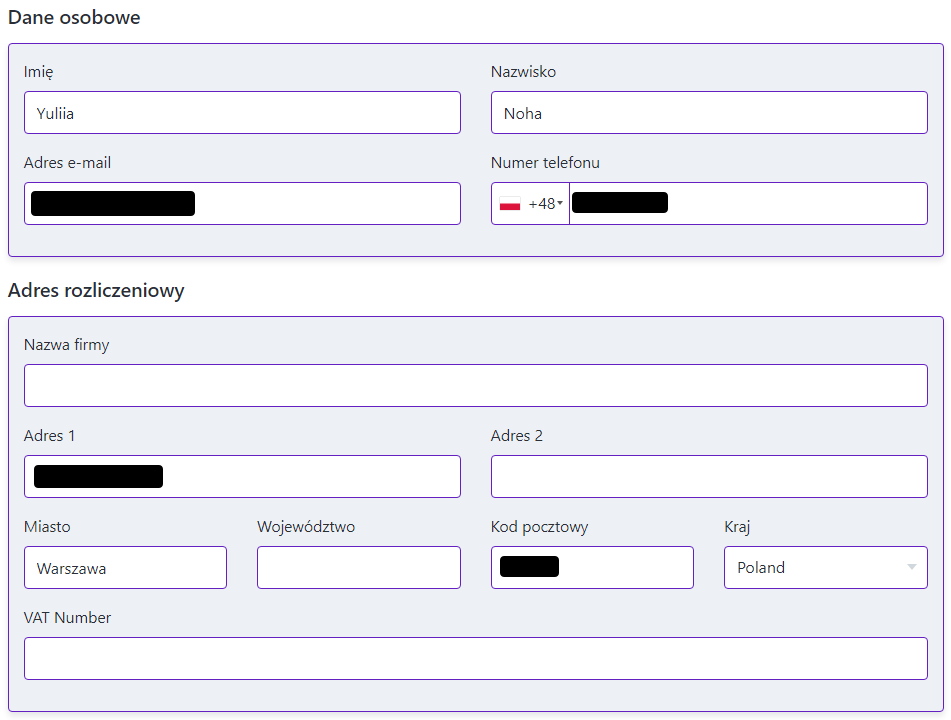Focus the Imię field containing Yuliia
The height and width of the screenshot is (720, 951).
coord(242,113)
